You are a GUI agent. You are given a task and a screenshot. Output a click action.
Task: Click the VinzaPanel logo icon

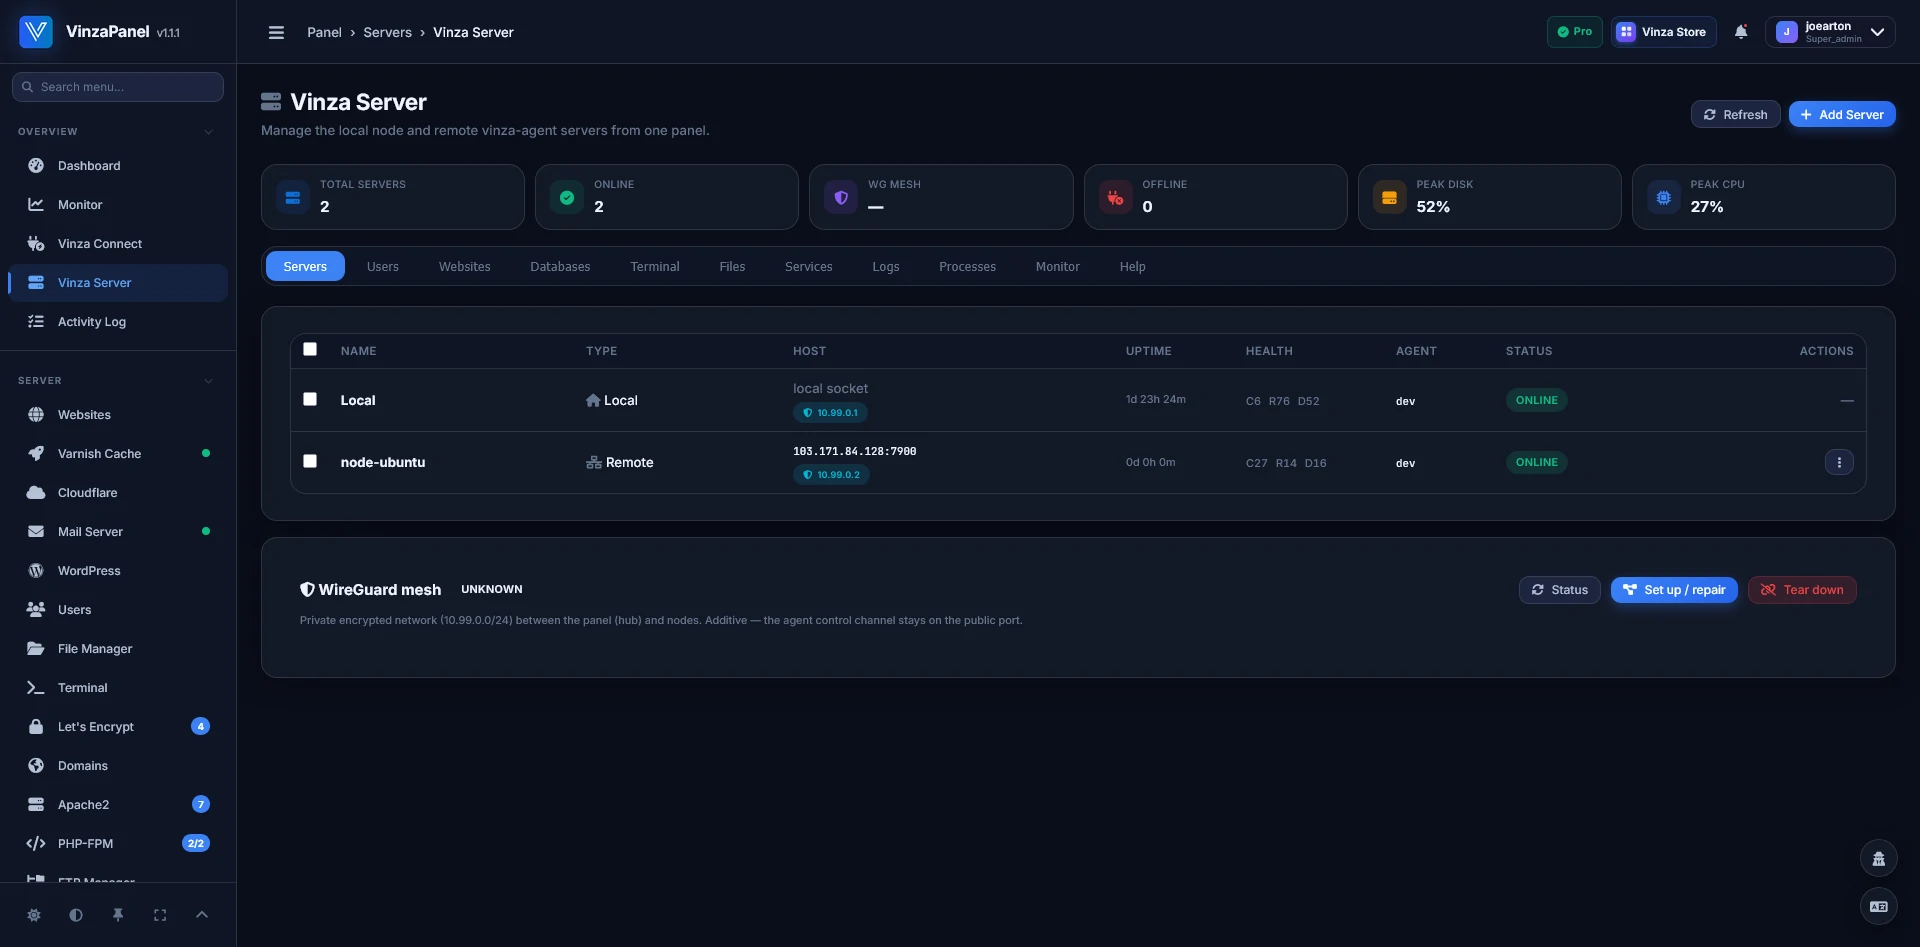[36, 32]
